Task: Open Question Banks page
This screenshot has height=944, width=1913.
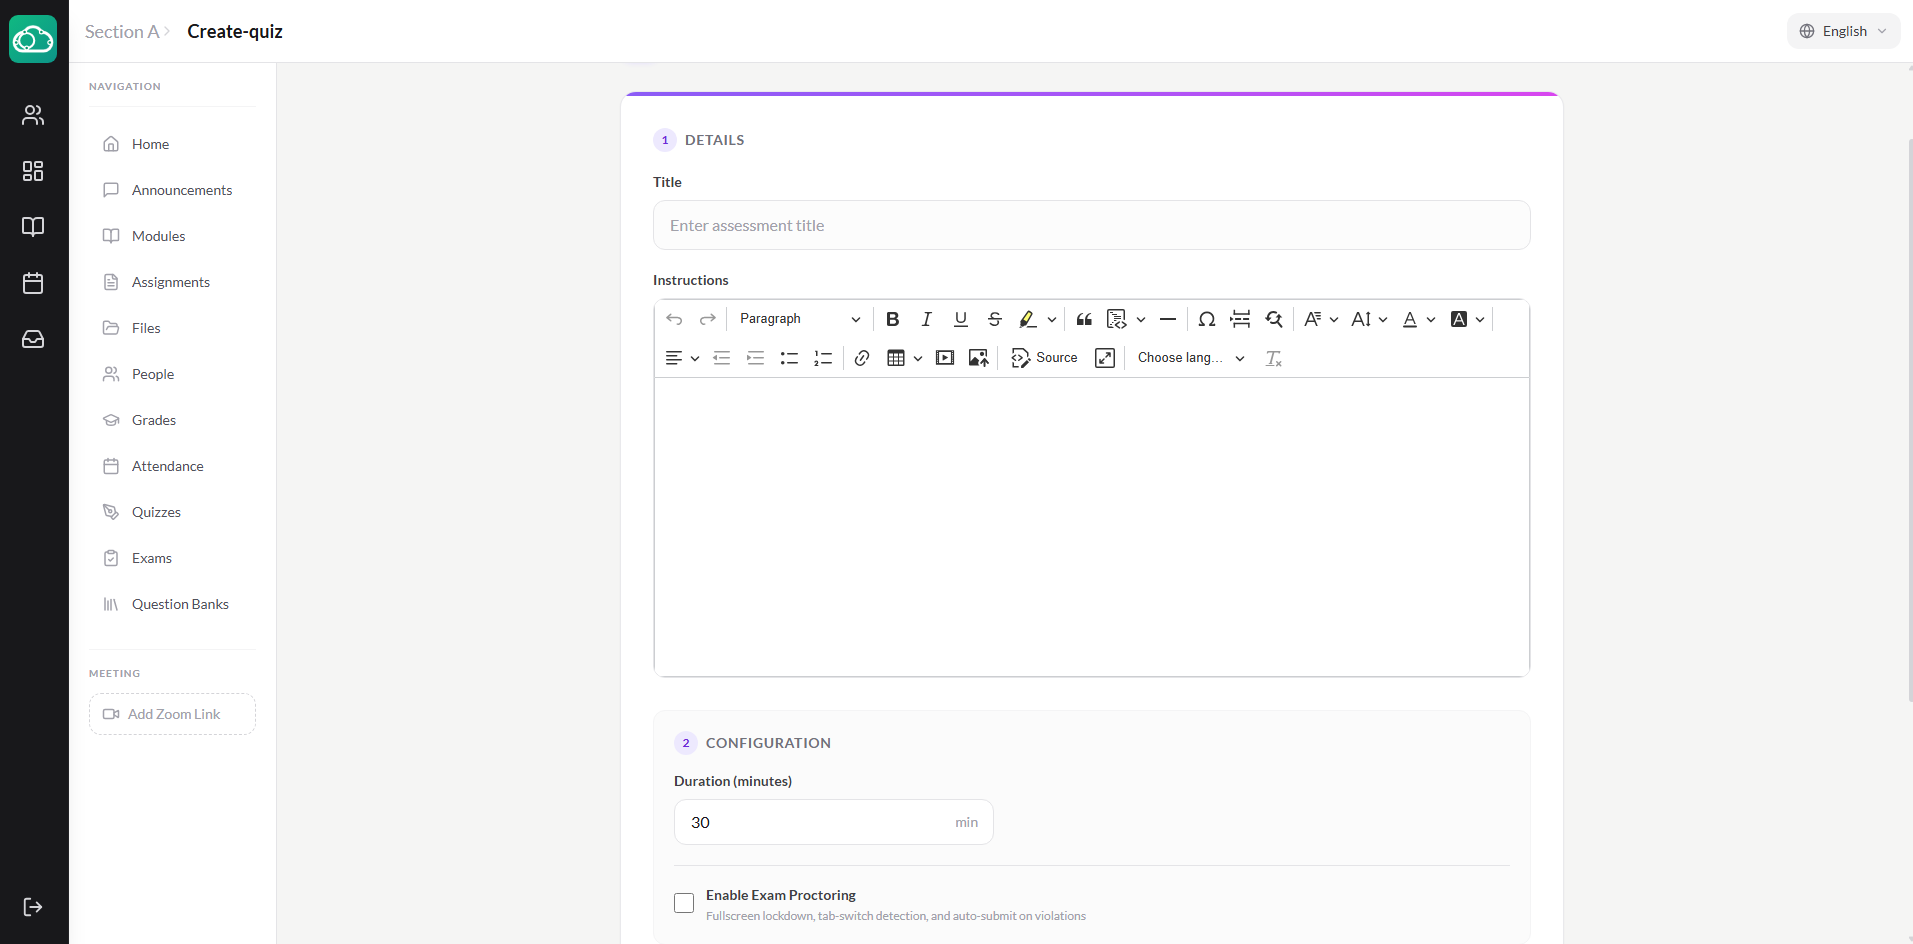Action: (172, 604)
